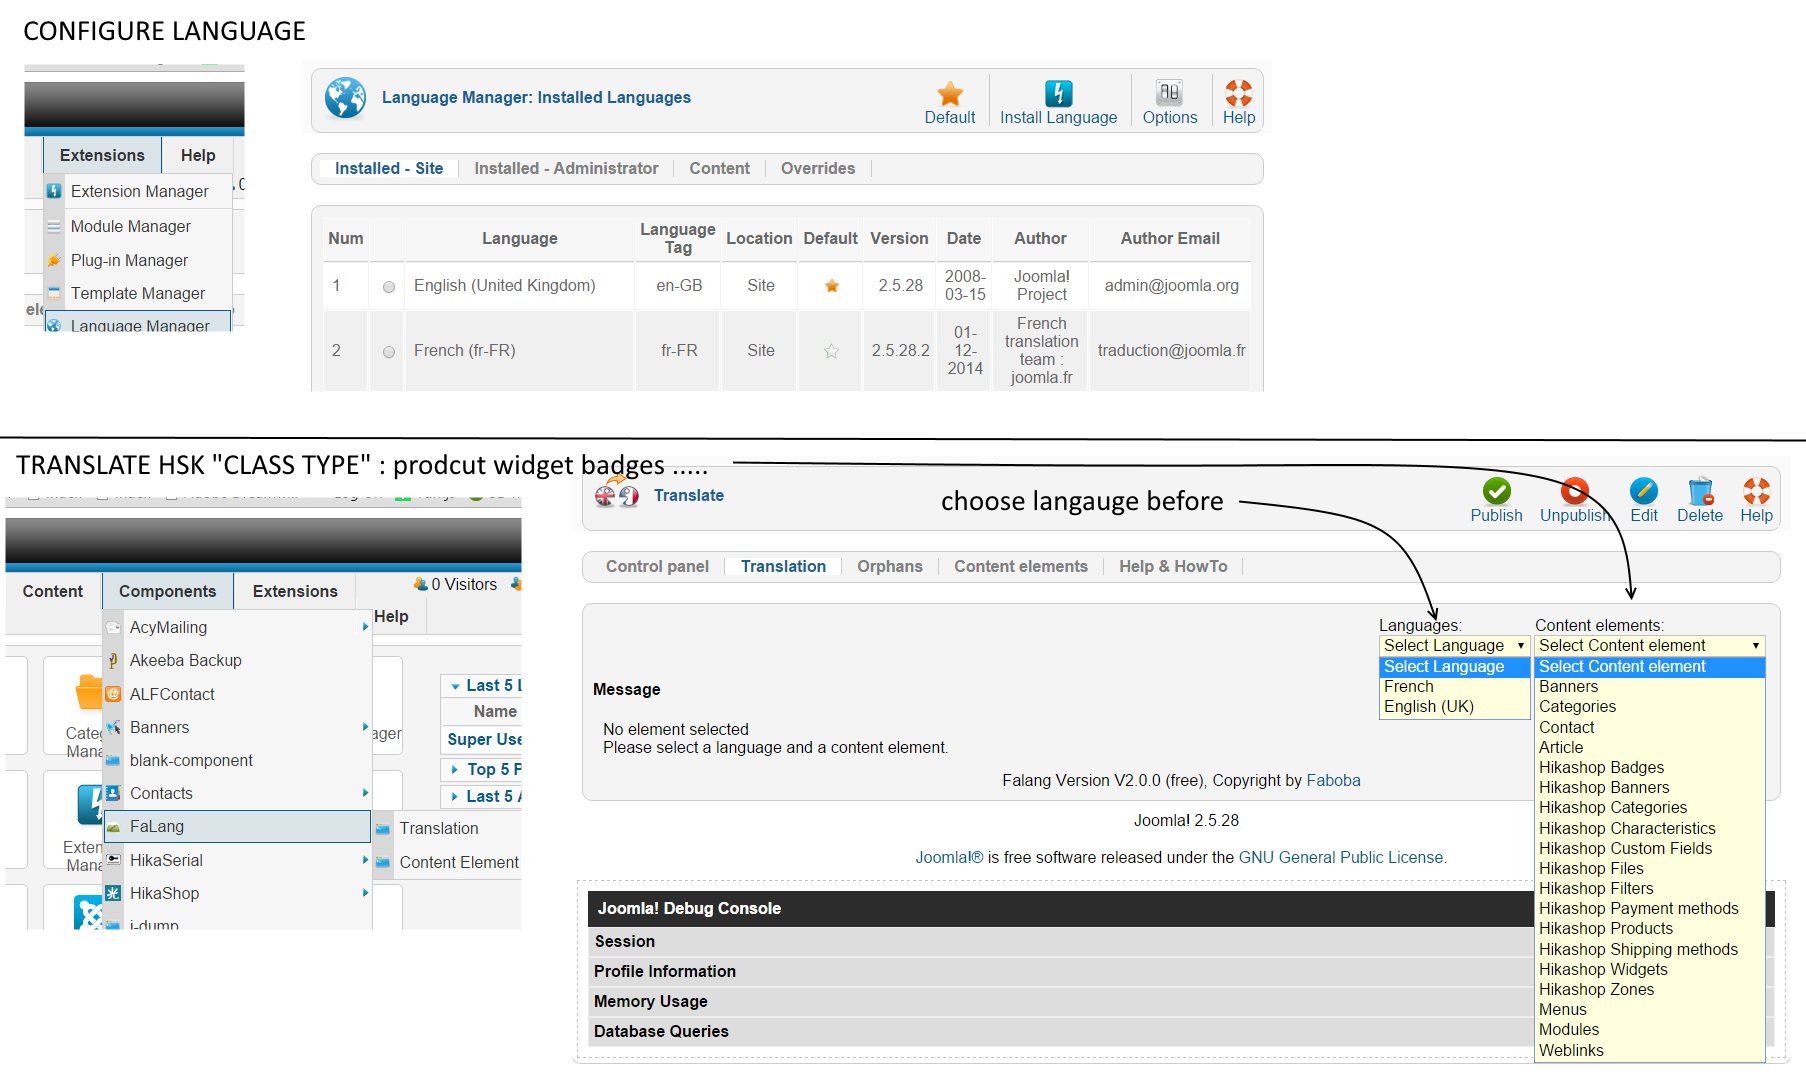Select the English (United Kingdom) radio button
The height and width of the screenshot is (1080, 1806).
point(389,287)
